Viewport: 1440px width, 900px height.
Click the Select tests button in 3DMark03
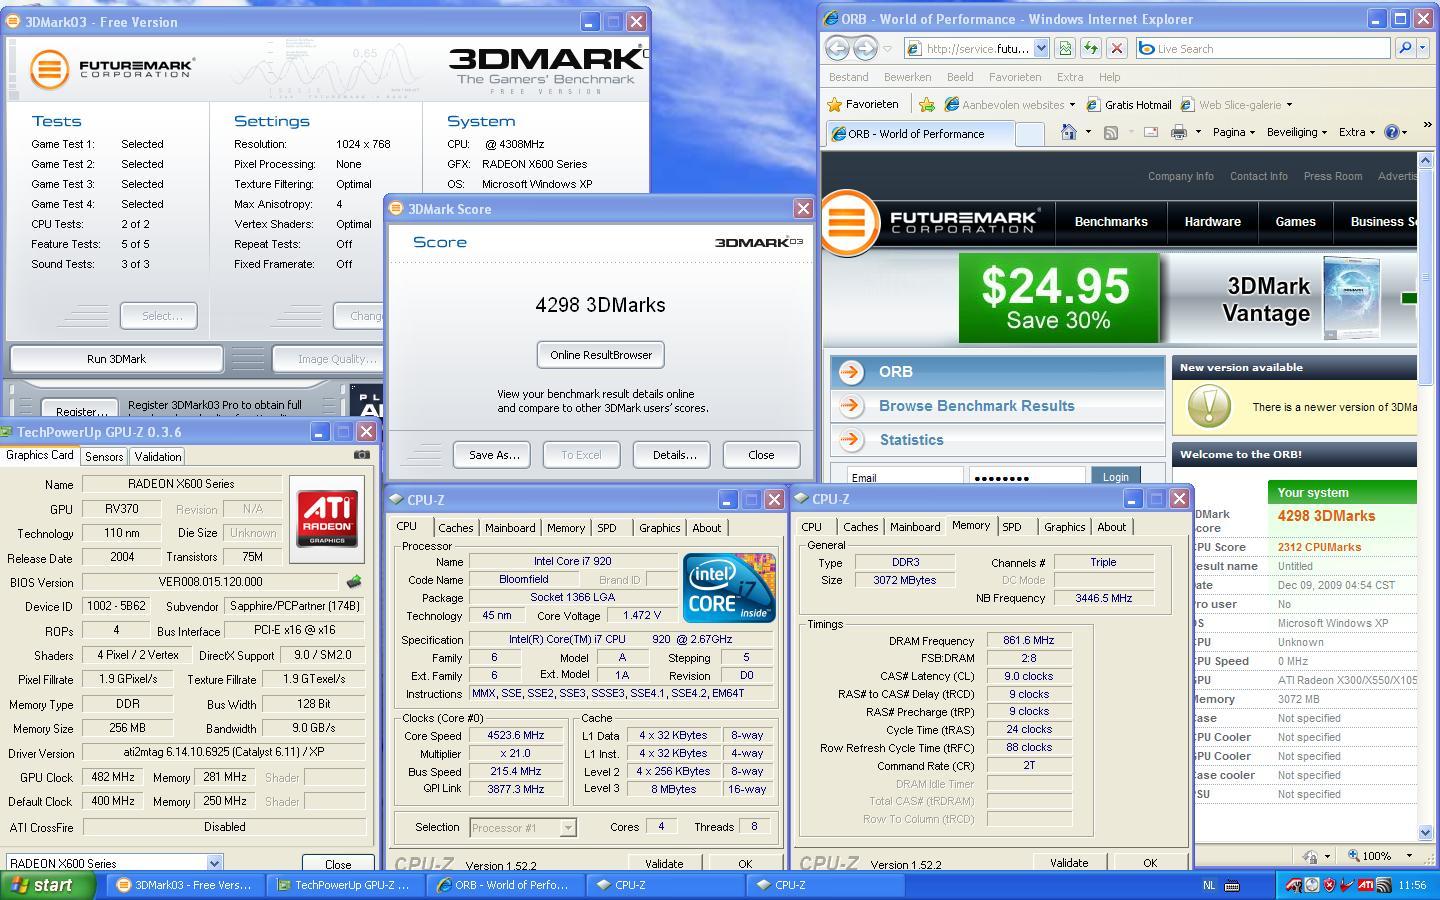pyautogui.click(x=159, y=316)
